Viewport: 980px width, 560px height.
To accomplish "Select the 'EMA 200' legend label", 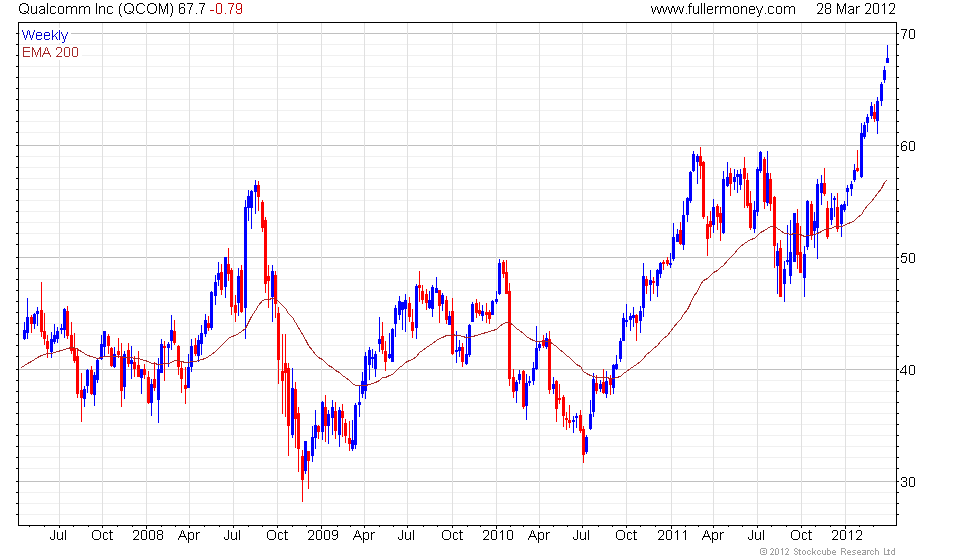I will 50,52.
